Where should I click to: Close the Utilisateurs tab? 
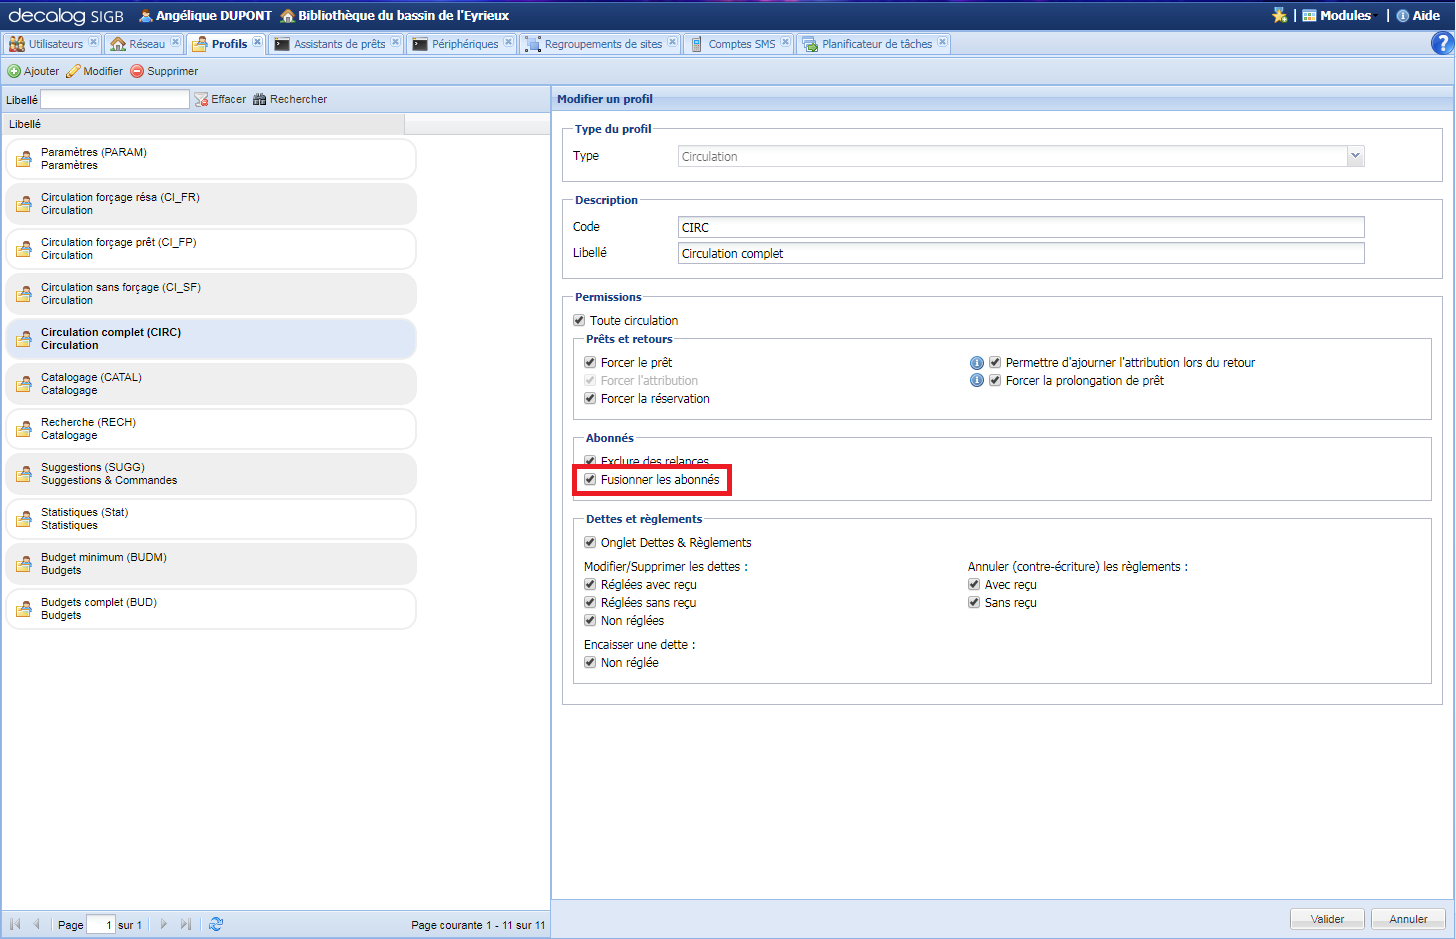pyautogui.click(x=93, y=42)
